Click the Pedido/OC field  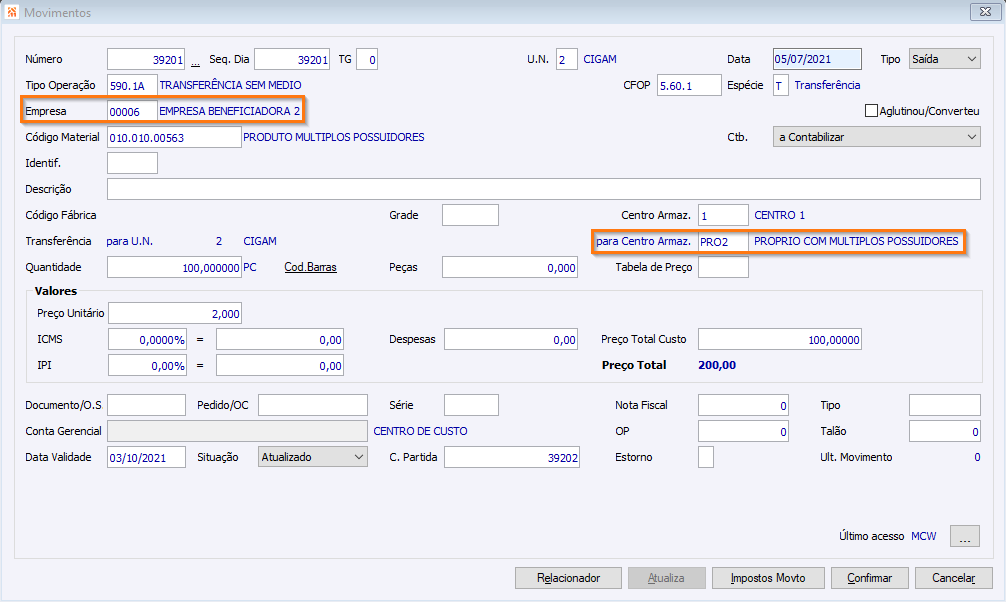pyautogui.click(x=312, y=405)
